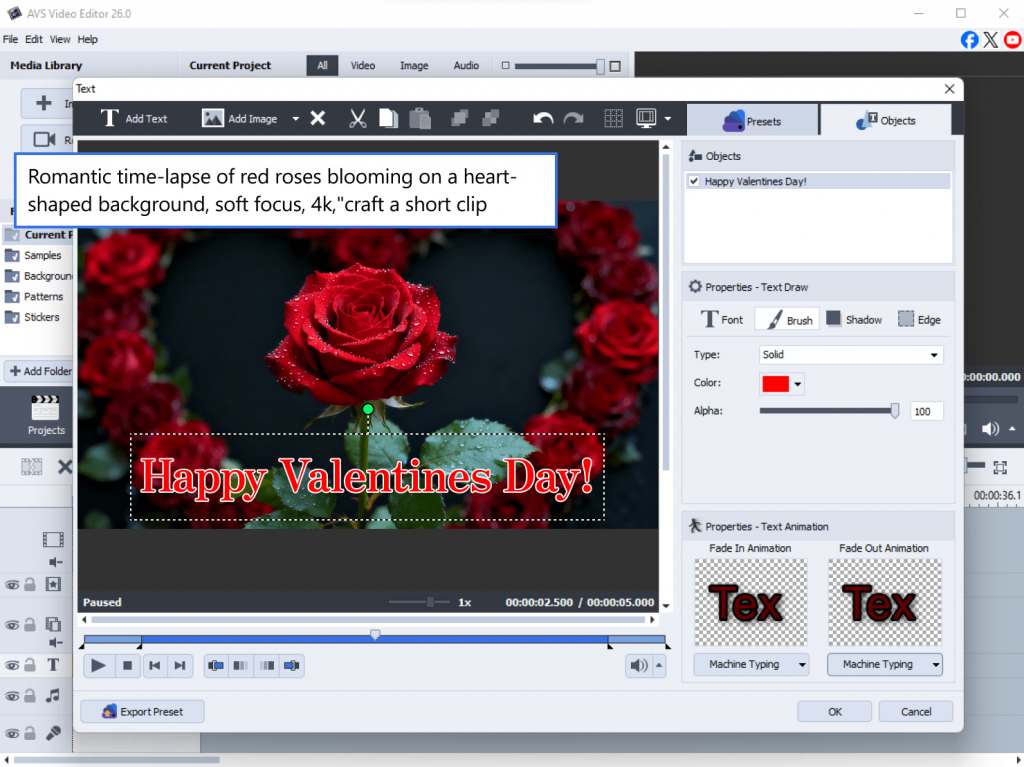The height and width of the screenshot is (767, 1024).
Task: Uncheck the Happy Valentines Day! object
Action: click(x=694, y=181)
